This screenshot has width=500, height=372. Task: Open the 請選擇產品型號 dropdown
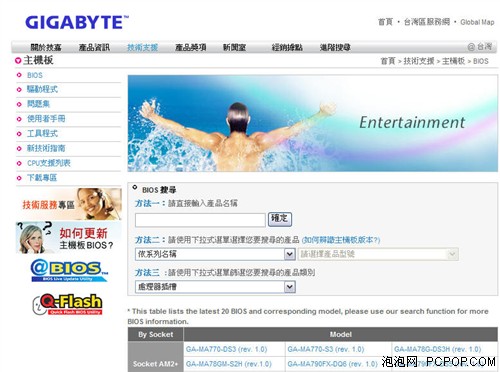click(378, 254)
